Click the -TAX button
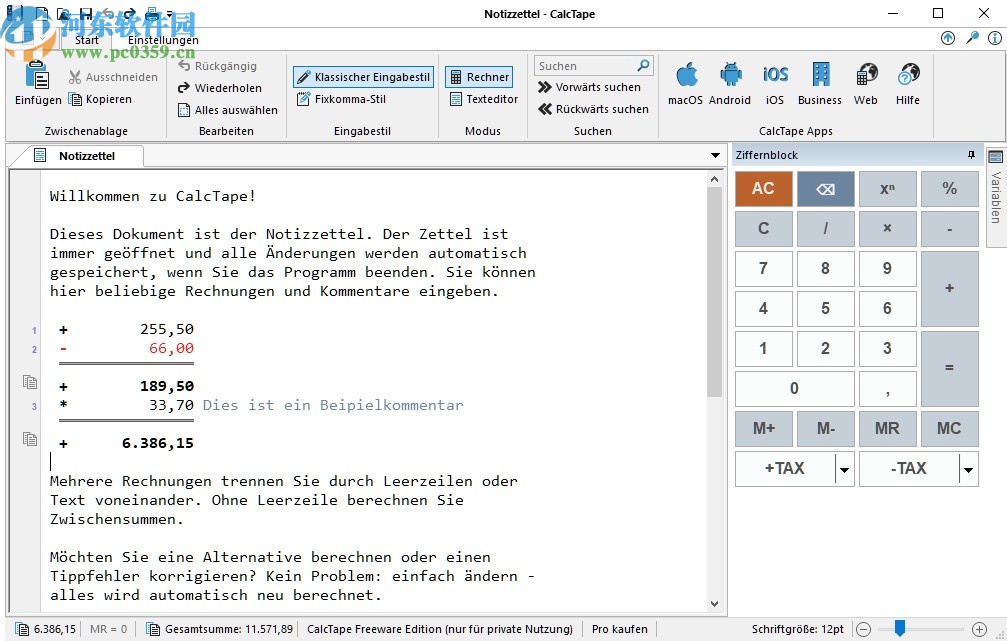Viewport: 1007px width, 641px height. coord(909,469)
